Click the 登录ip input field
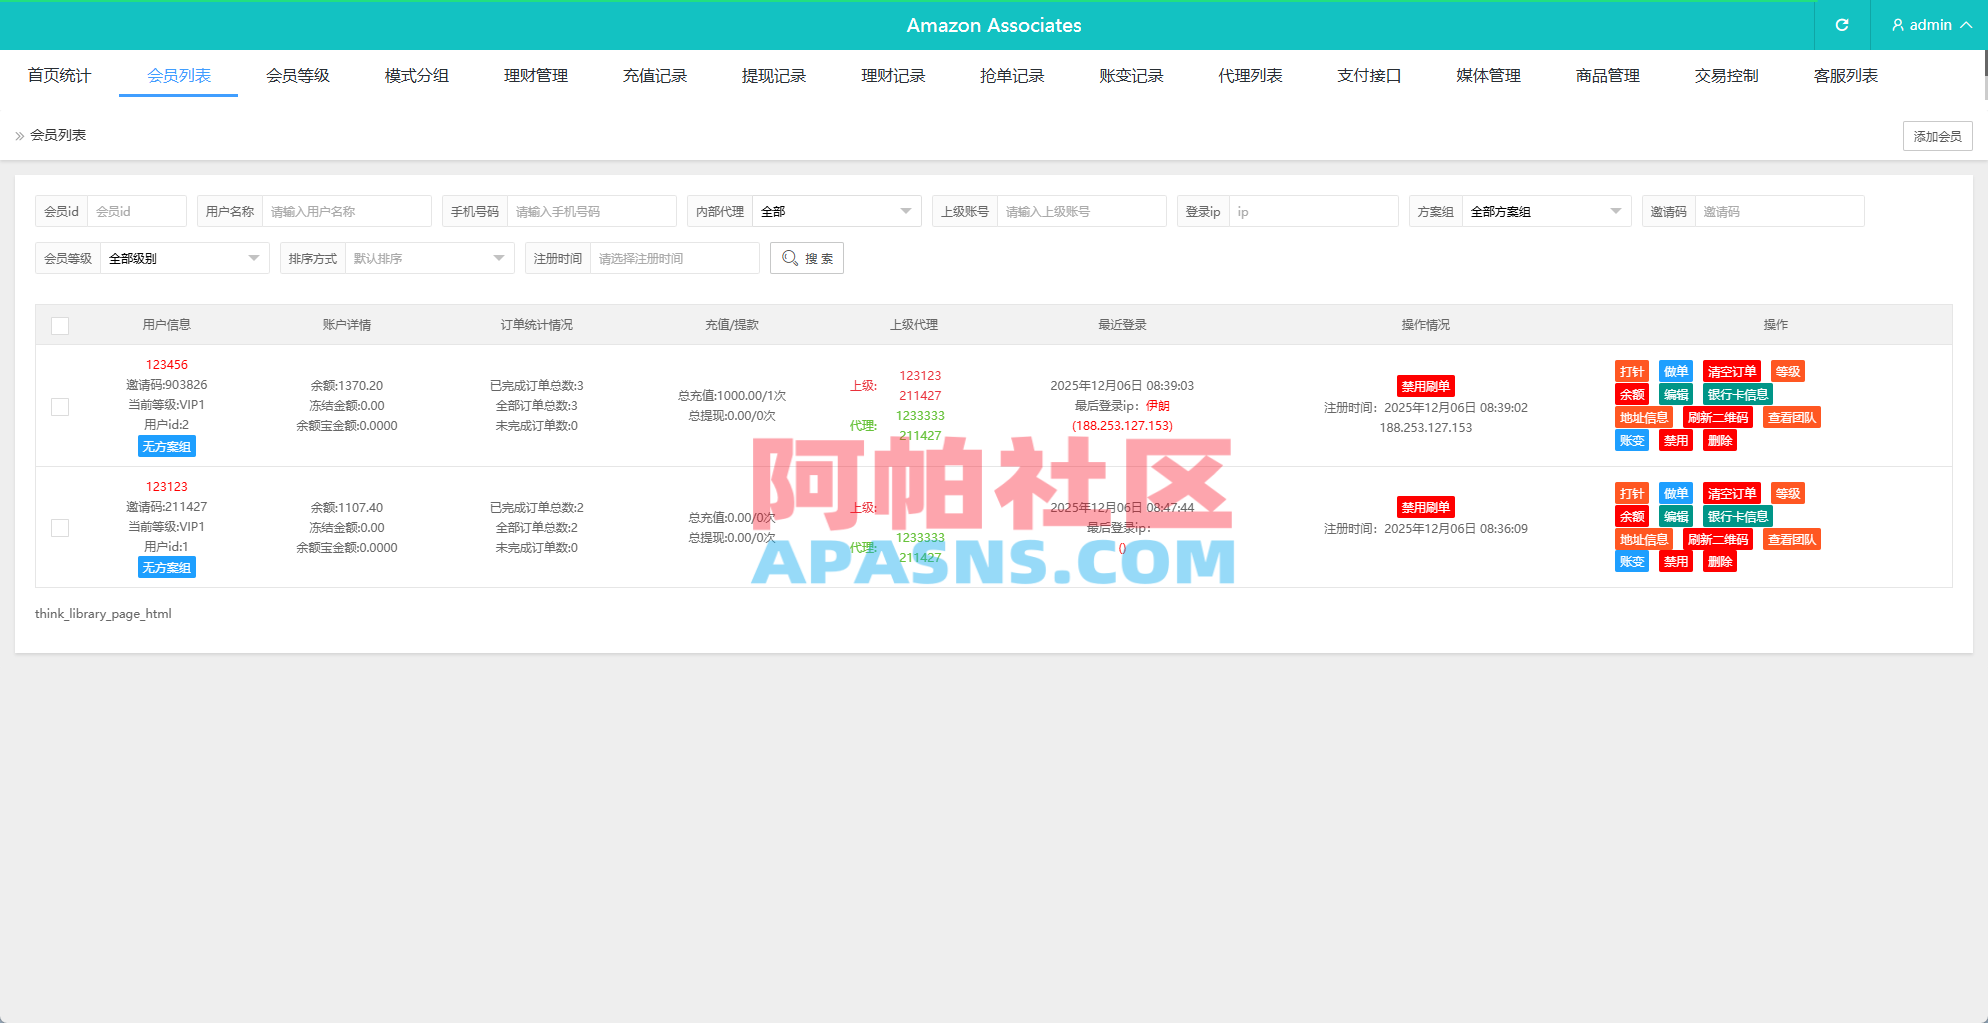The image size is (1988, 1023). [x=1314, y=211]
